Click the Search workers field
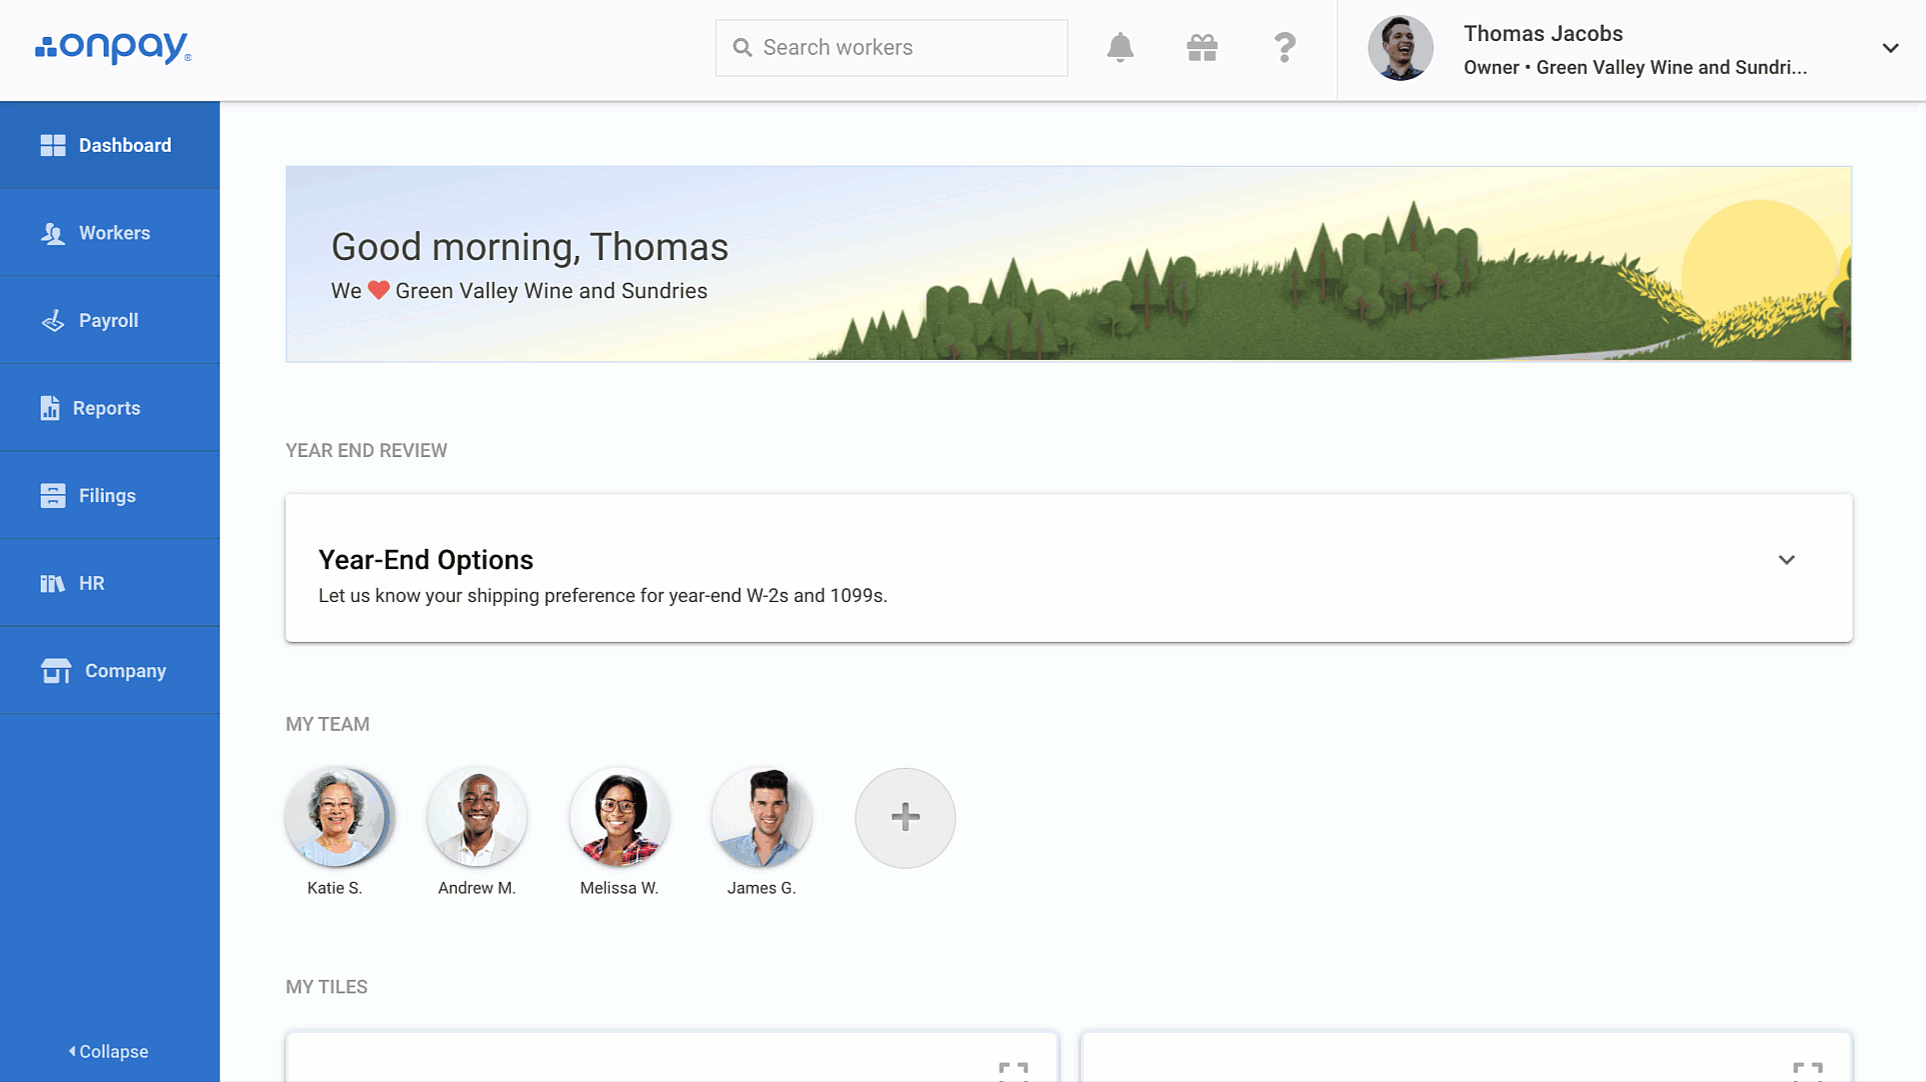1926x1082 pixels. 891,48
